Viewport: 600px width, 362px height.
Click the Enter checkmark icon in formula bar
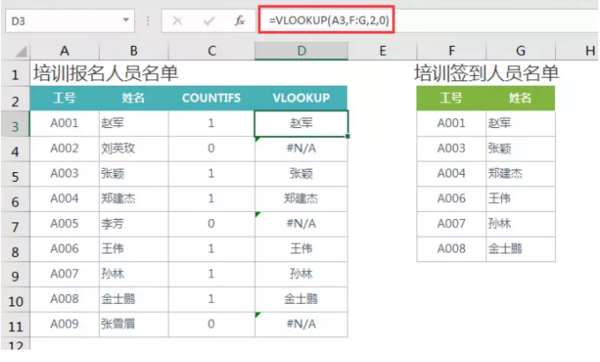point(209,20)
